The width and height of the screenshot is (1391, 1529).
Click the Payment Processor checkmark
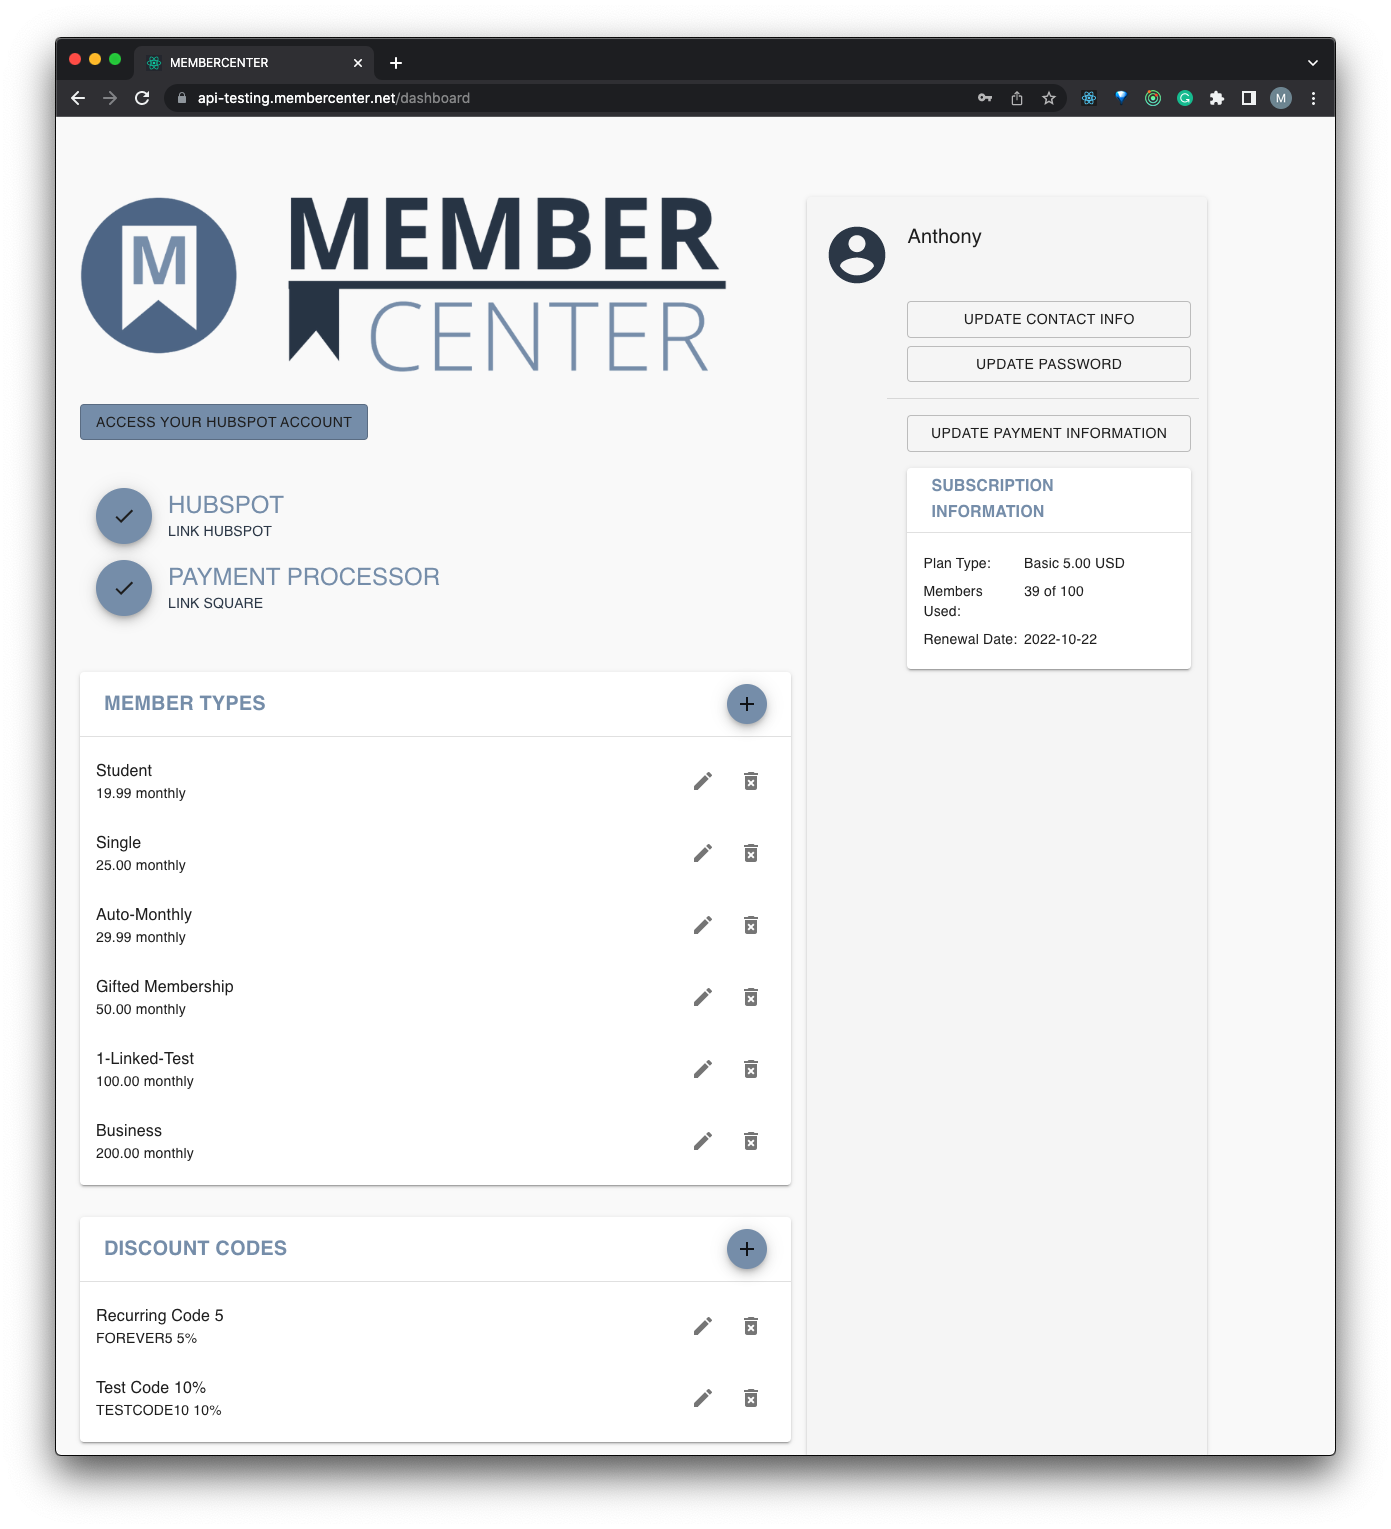pos(123,588)
